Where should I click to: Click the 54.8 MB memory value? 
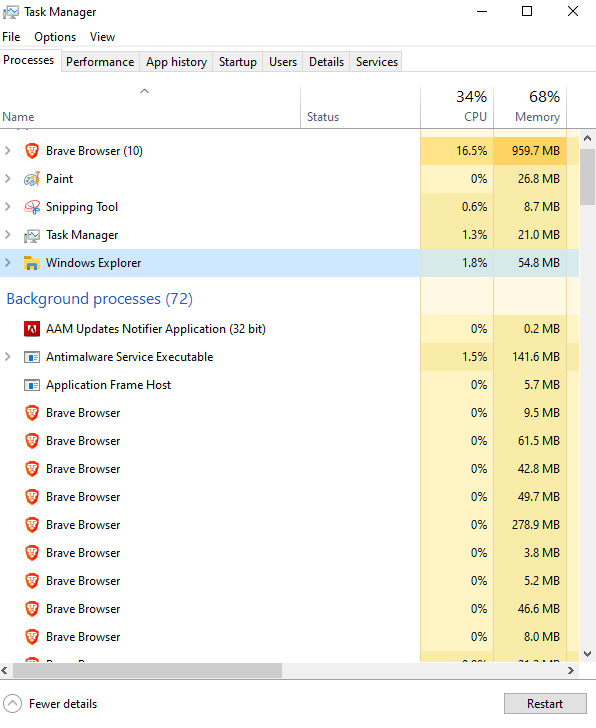tap(538, 263)
